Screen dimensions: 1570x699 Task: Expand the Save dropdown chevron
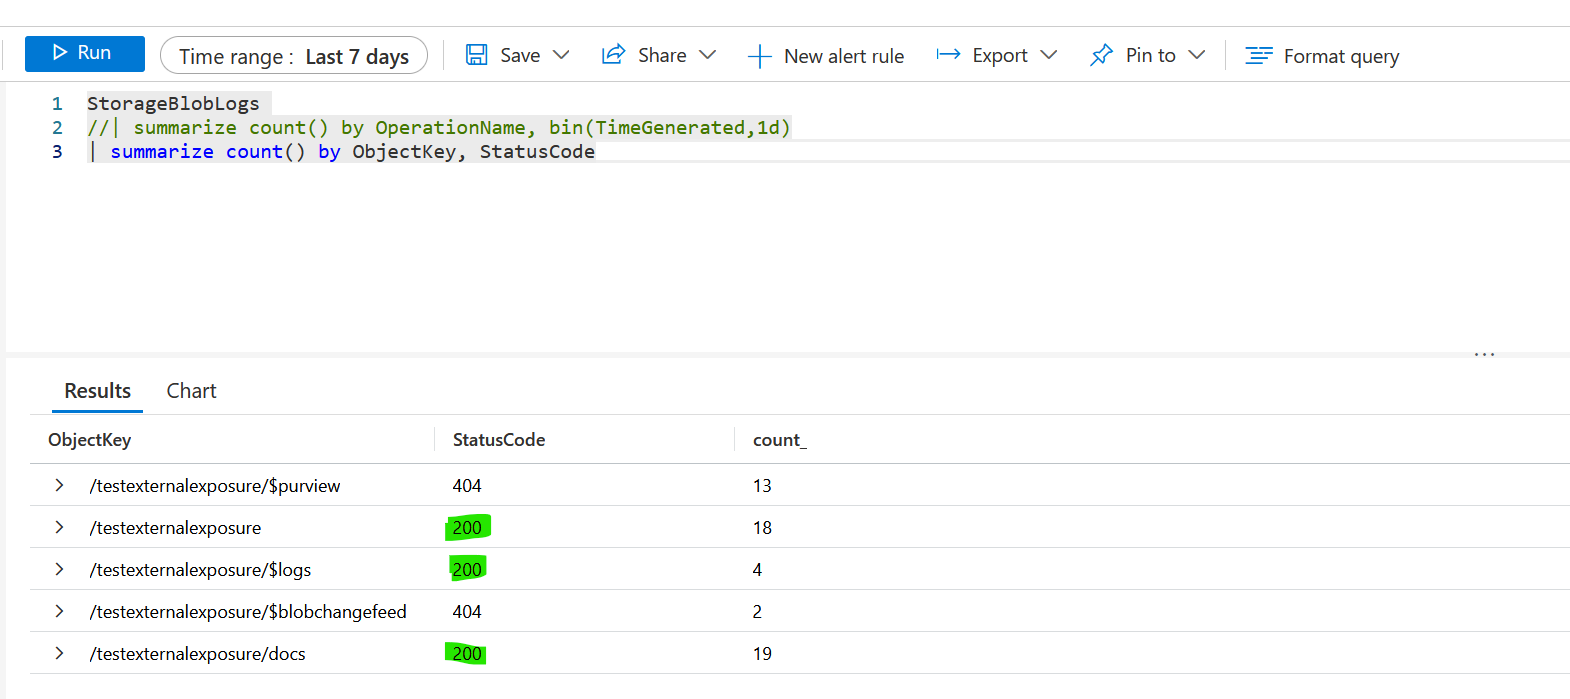[x=561, y=55]
